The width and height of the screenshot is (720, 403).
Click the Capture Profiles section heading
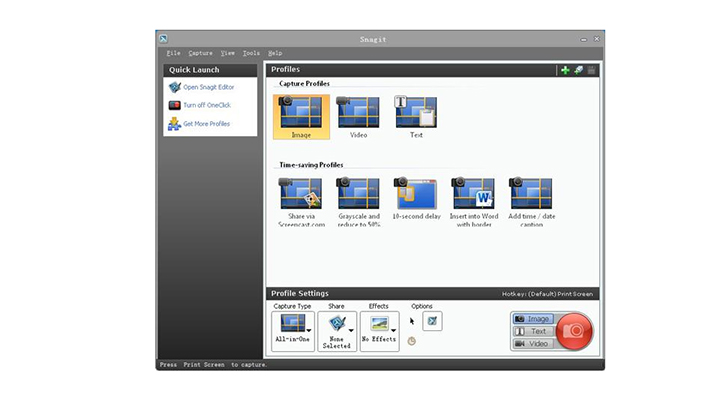pos(304,84)
